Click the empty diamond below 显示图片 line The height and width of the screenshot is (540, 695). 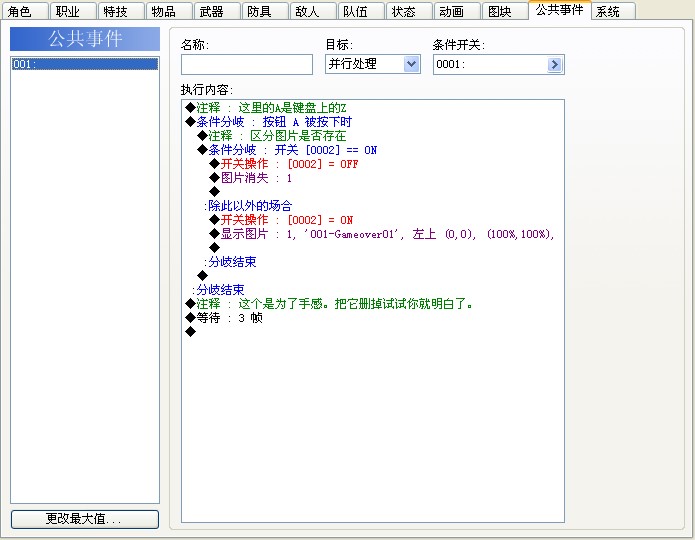tap(215, 247)
